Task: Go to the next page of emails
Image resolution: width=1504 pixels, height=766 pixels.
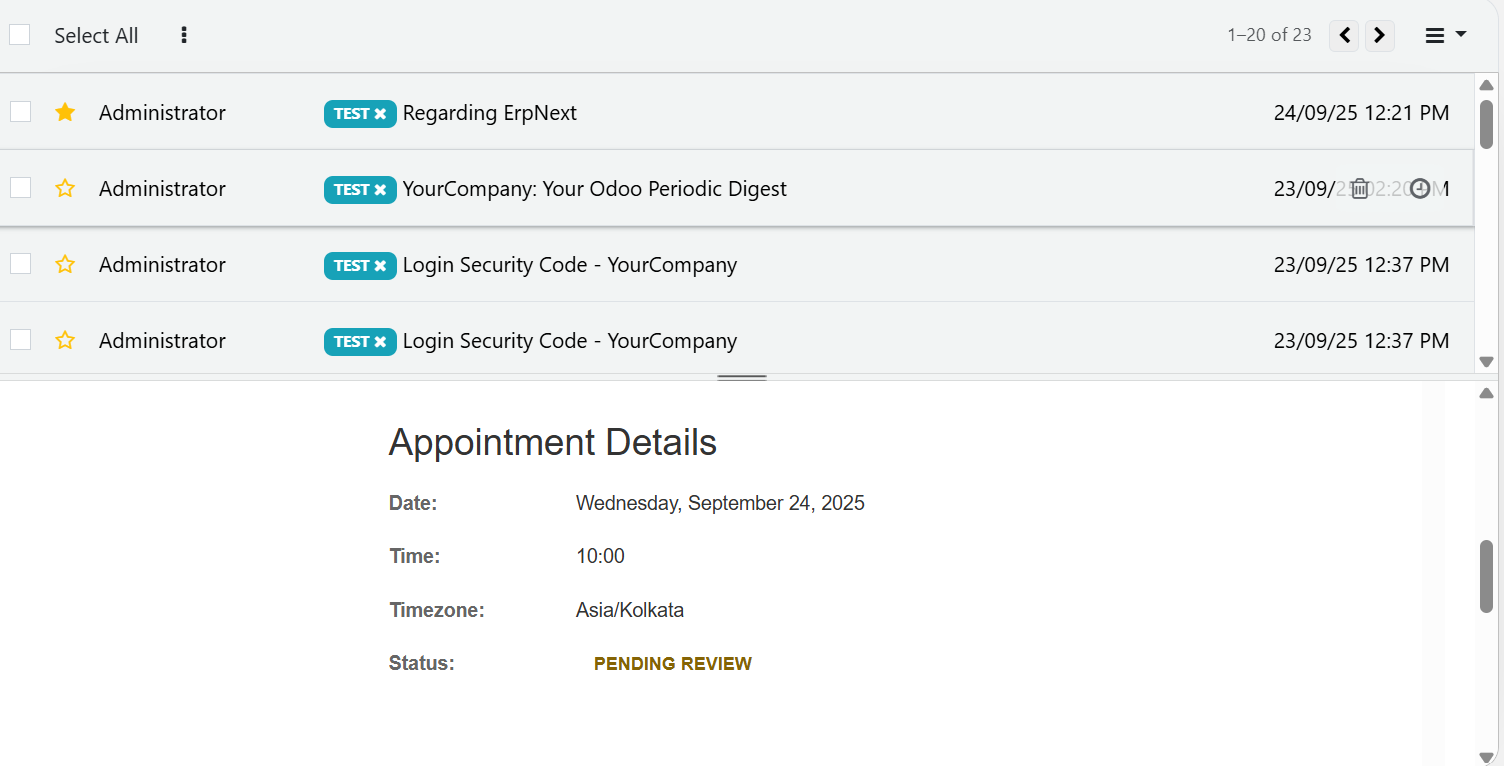Action: (1379, 35)
